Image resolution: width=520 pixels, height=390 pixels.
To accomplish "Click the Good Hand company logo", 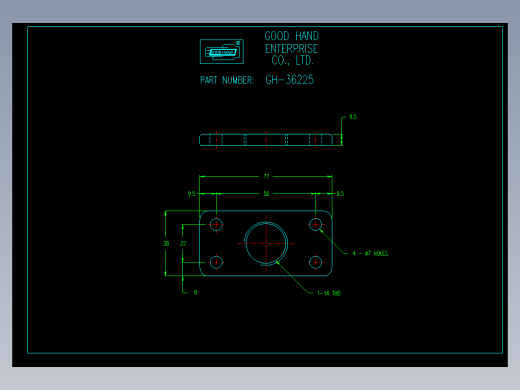I will click(x=222, y=52).
